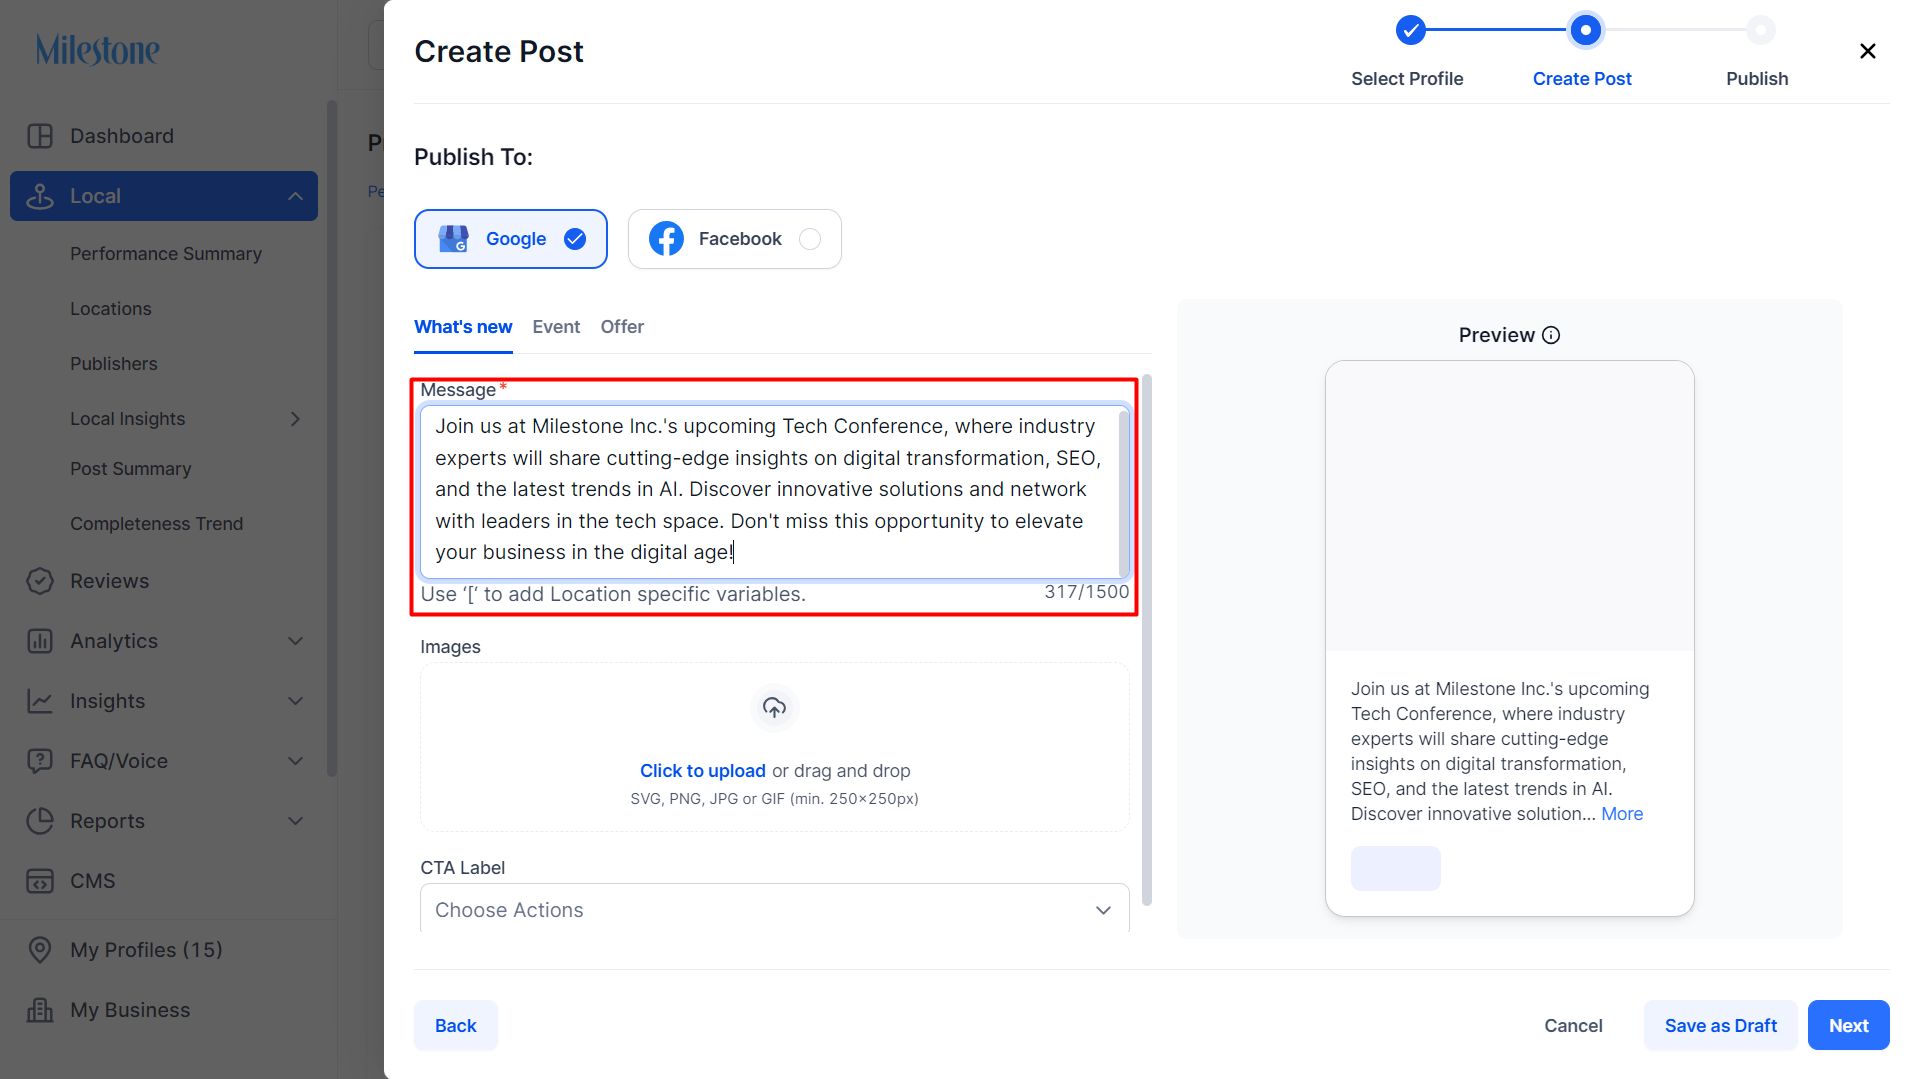Click the 'Publish' step label
This screenshot has width=1919, height=1079.
click(x=1757, y=79)
